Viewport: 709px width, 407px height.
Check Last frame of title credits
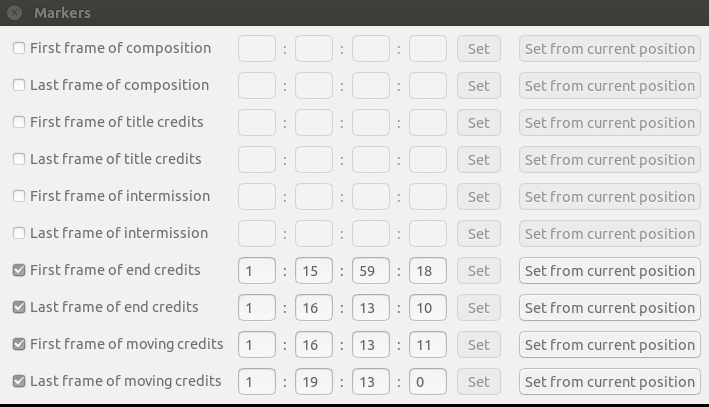pyautogui.click(x=19, y=159)
